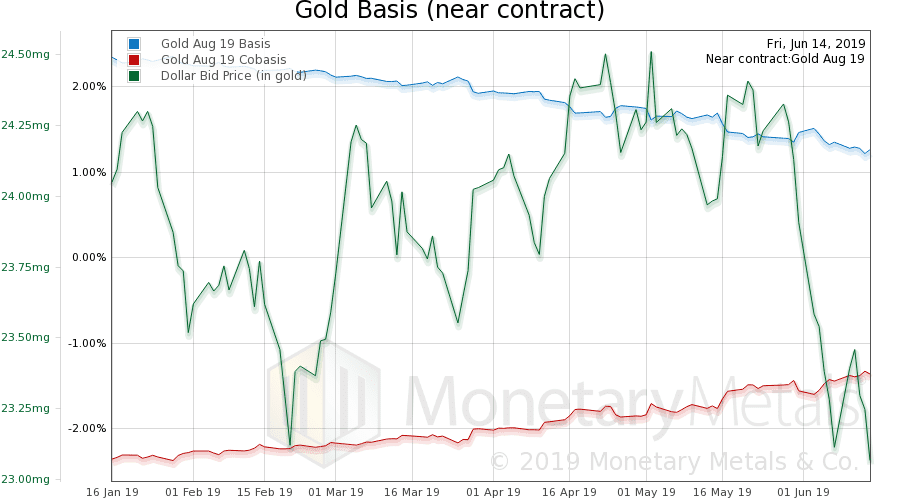Click the 2019 Monetary Metals & Co. copyright text
The width and height of the screenshot is (900, 500).
(673, 462)
